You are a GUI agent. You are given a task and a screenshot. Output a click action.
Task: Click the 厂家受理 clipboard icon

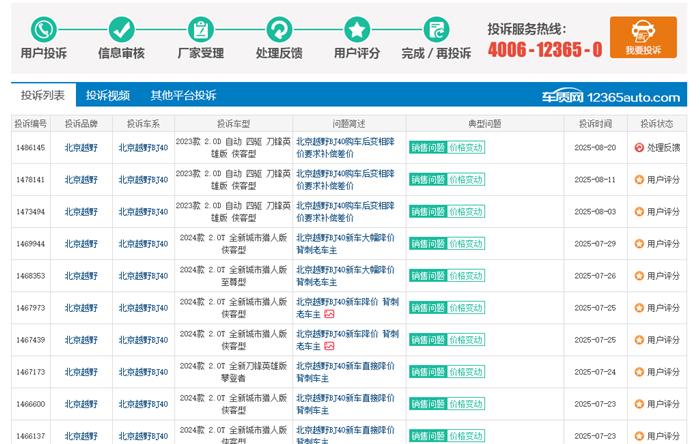click(x=200, y=28)
